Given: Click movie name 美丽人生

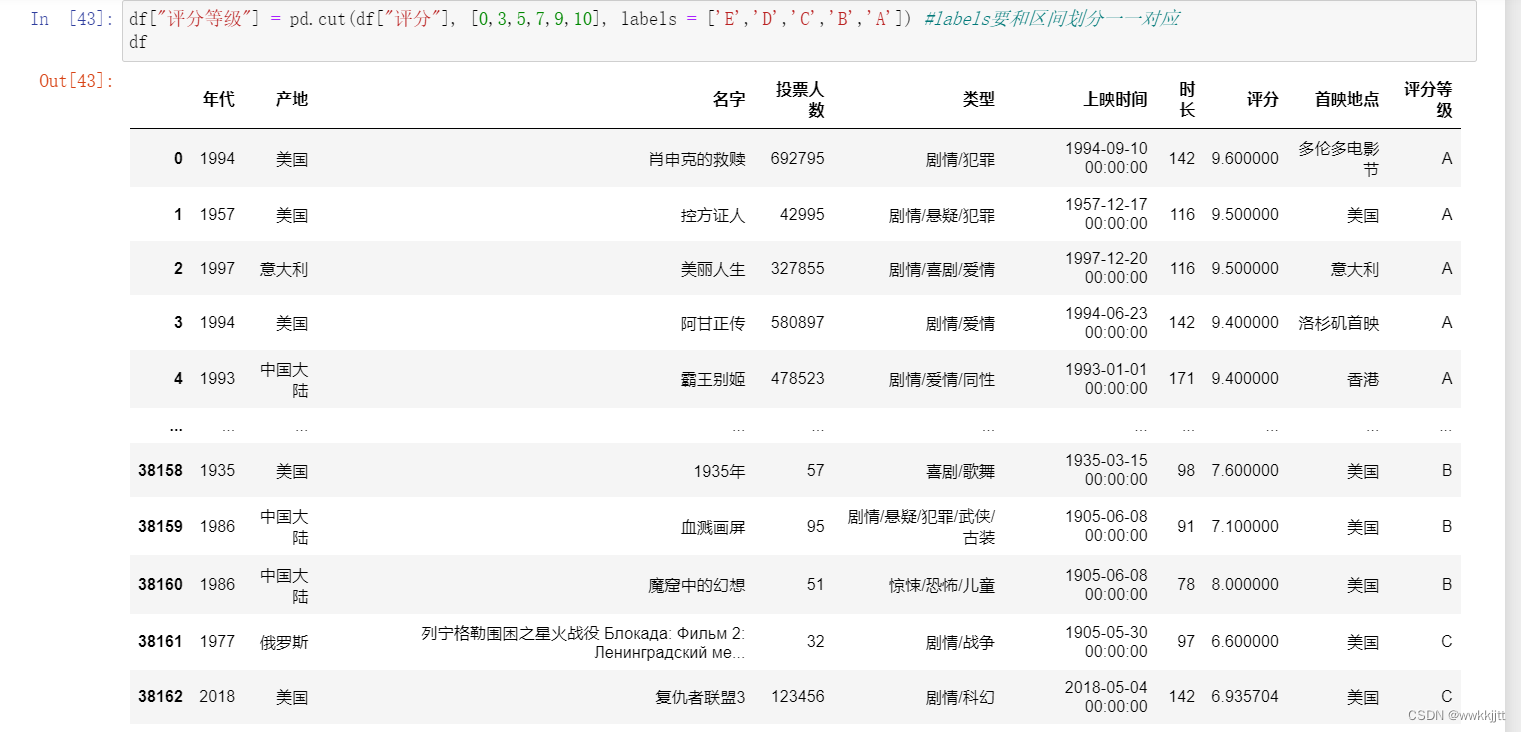Looking at the screenshot, I should (713, 268).
